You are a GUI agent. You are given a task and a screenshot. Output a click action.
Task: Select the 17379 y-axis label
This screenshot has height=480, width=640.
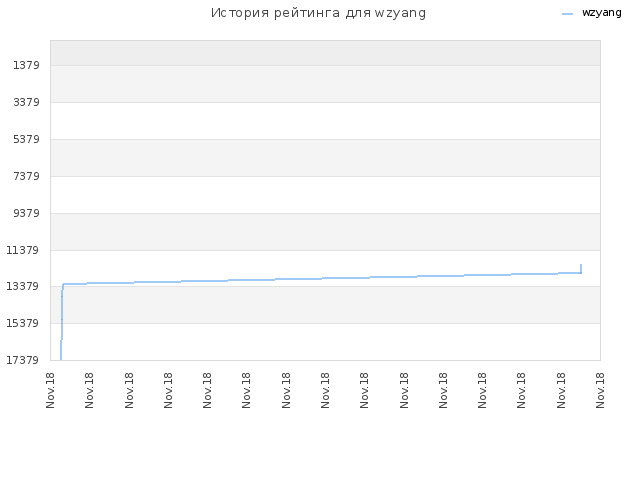[x=22, y=360]
